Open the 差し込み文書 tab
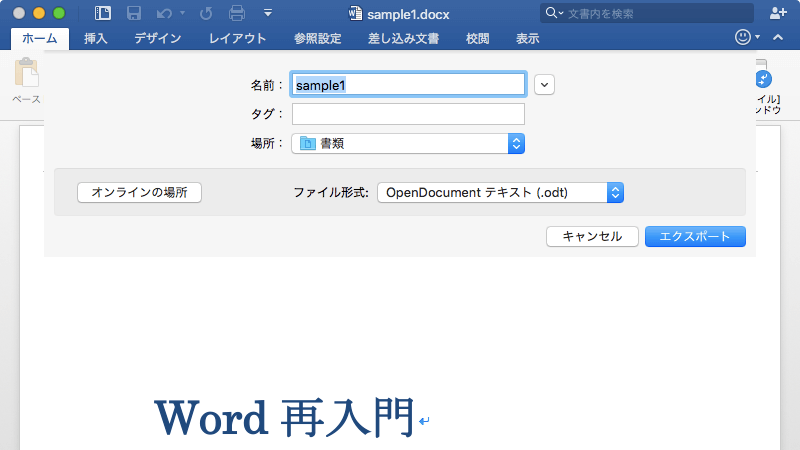Screen dimensions: 800x450 pos(404,39)
